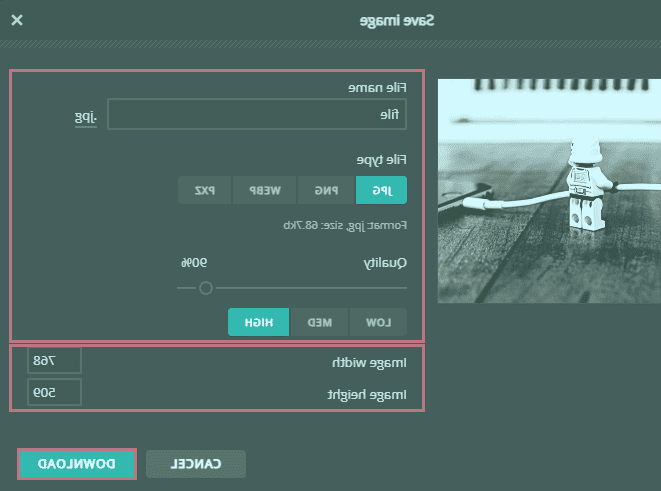Click the Quality slider handle
Image resolution: width=661 pixels, height=491 pixels.
coord(206,288)
